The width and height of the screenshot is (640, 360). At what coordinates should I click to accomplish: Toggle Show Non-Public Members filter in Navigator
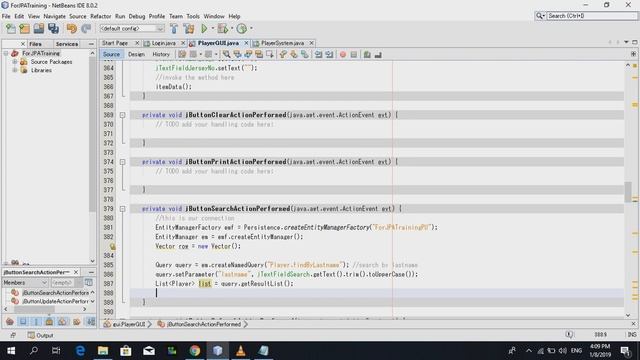point(49,322)
